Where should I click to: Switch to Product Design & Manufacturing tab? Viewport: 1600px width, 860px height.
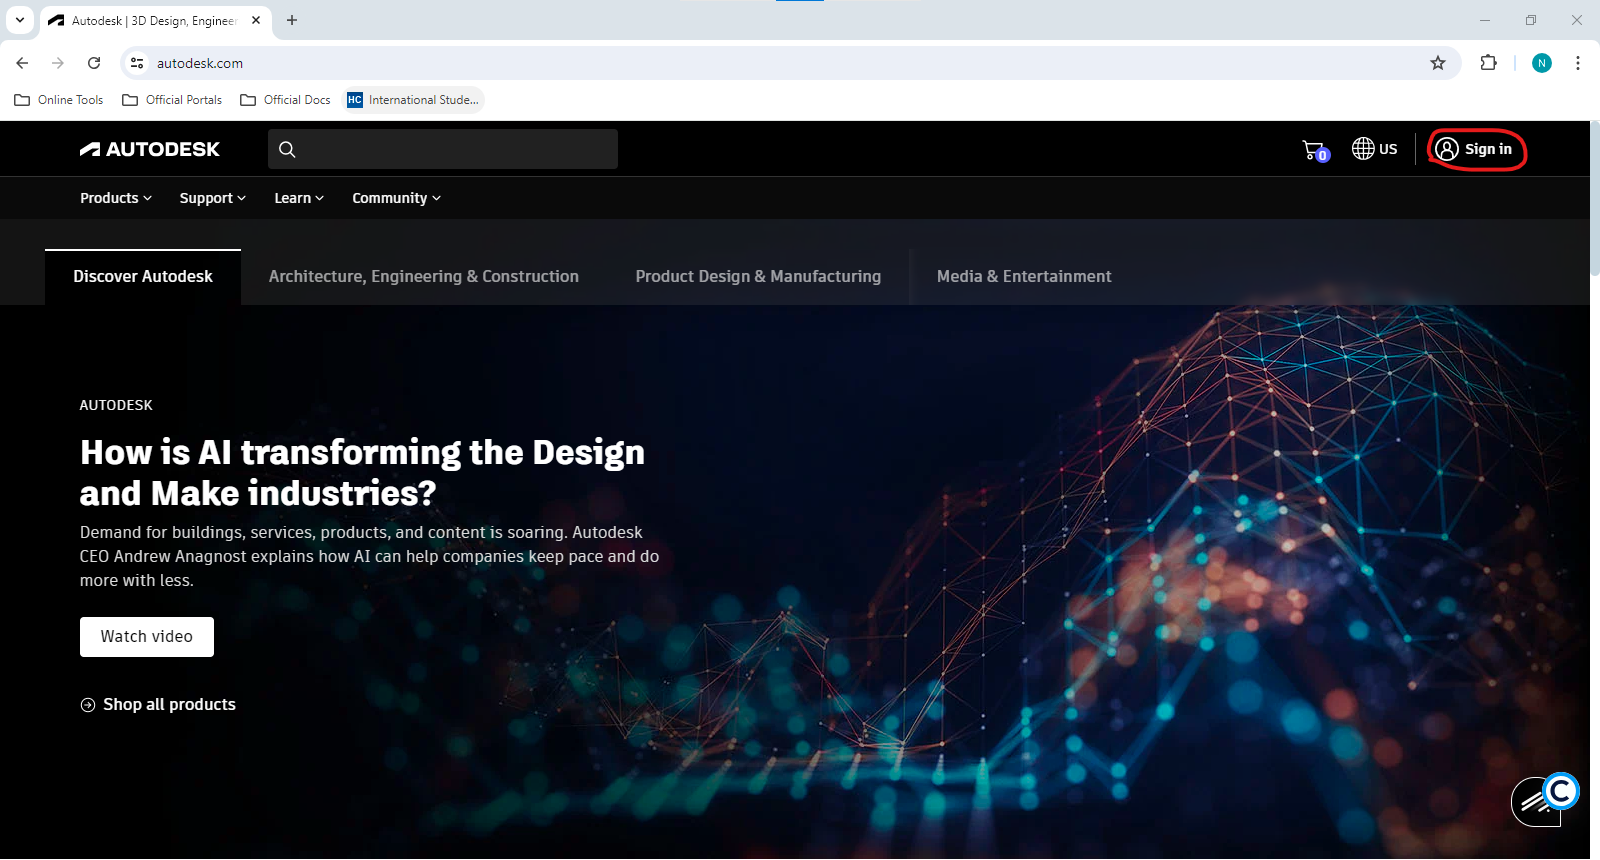click(x=758, y=277)
